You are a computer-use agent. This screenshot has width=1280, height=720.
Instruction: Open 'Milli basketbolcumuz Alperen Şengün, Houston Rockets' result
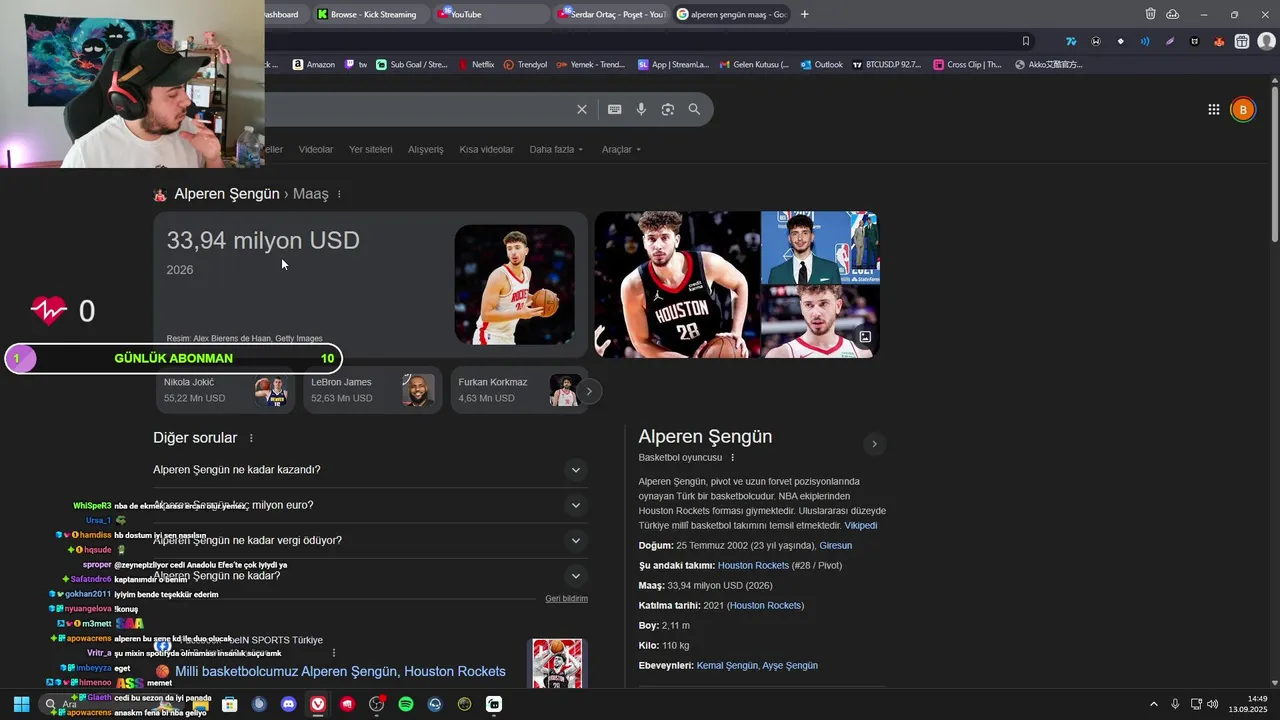pyautogui.click(x=340, y=672)
